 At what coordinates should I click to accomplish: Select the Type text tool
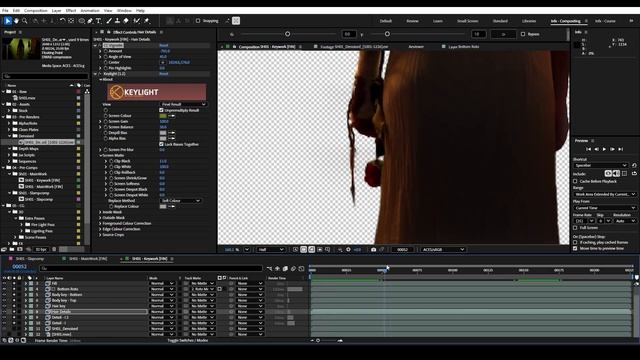coord(98,21)
